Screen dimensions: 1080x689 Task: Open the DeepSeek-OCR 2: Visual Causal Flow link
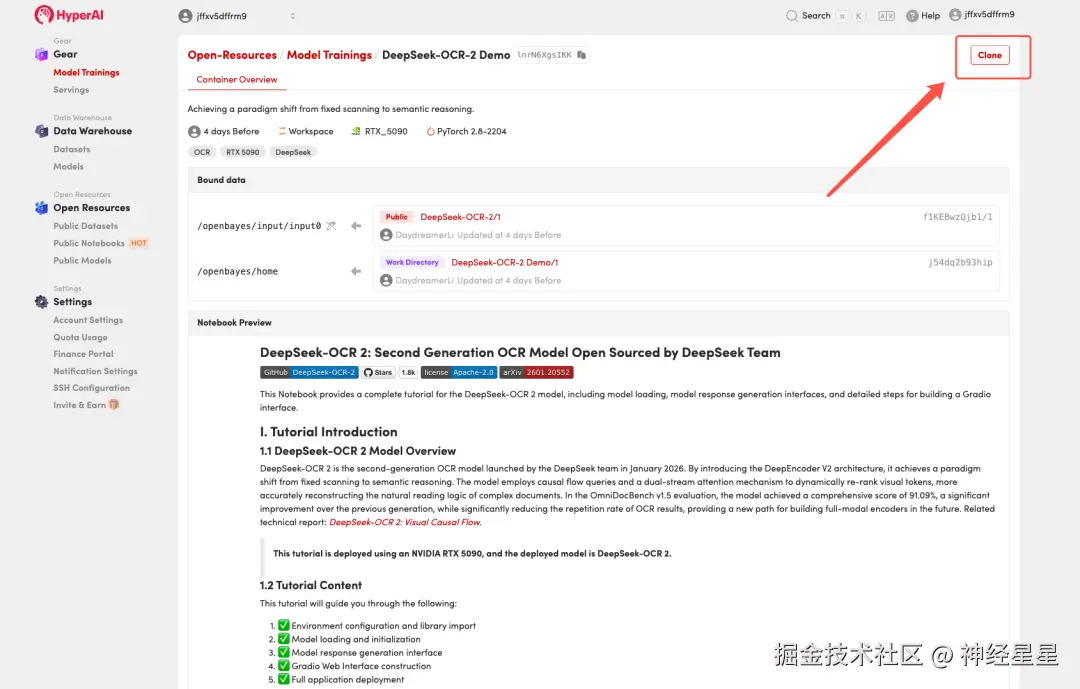coord(405,522)
